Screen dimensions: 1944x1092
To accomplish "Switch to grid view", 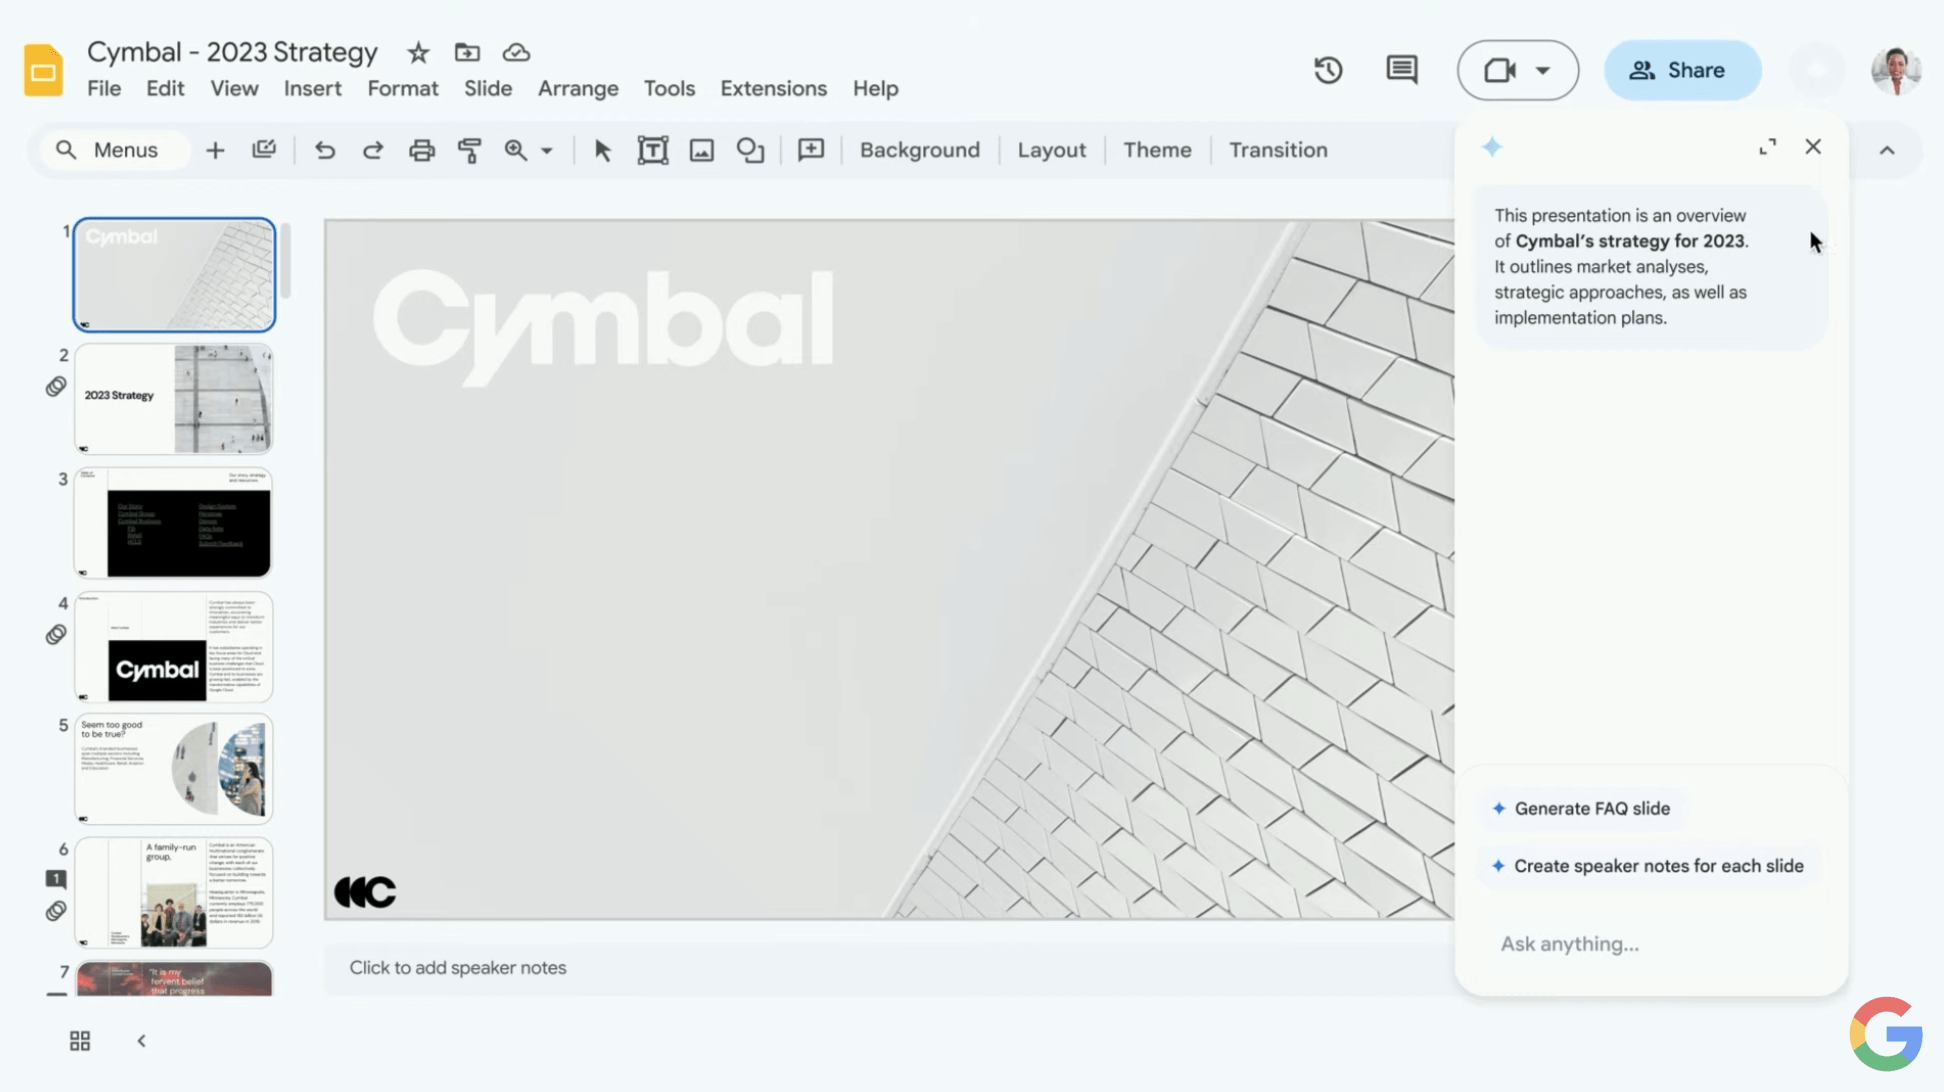I will tap(80, 1041).
